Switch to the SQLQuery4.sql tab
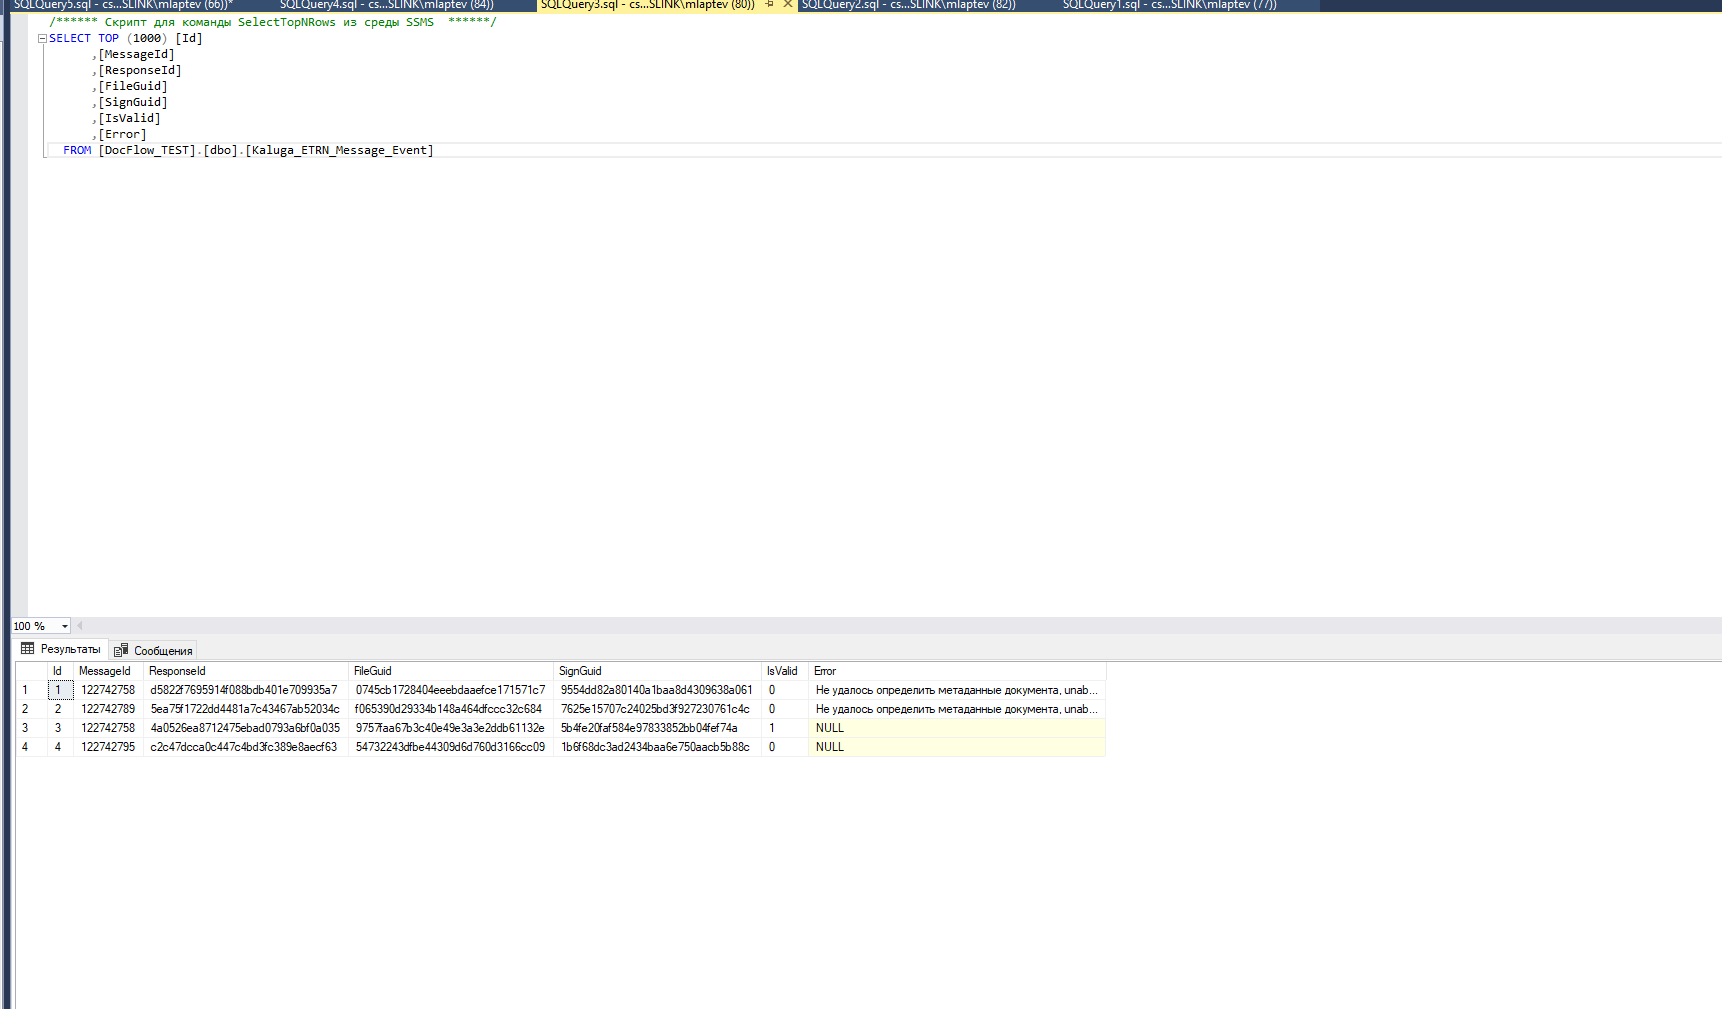This screenshot has height=1009, width=1722. 387,5
